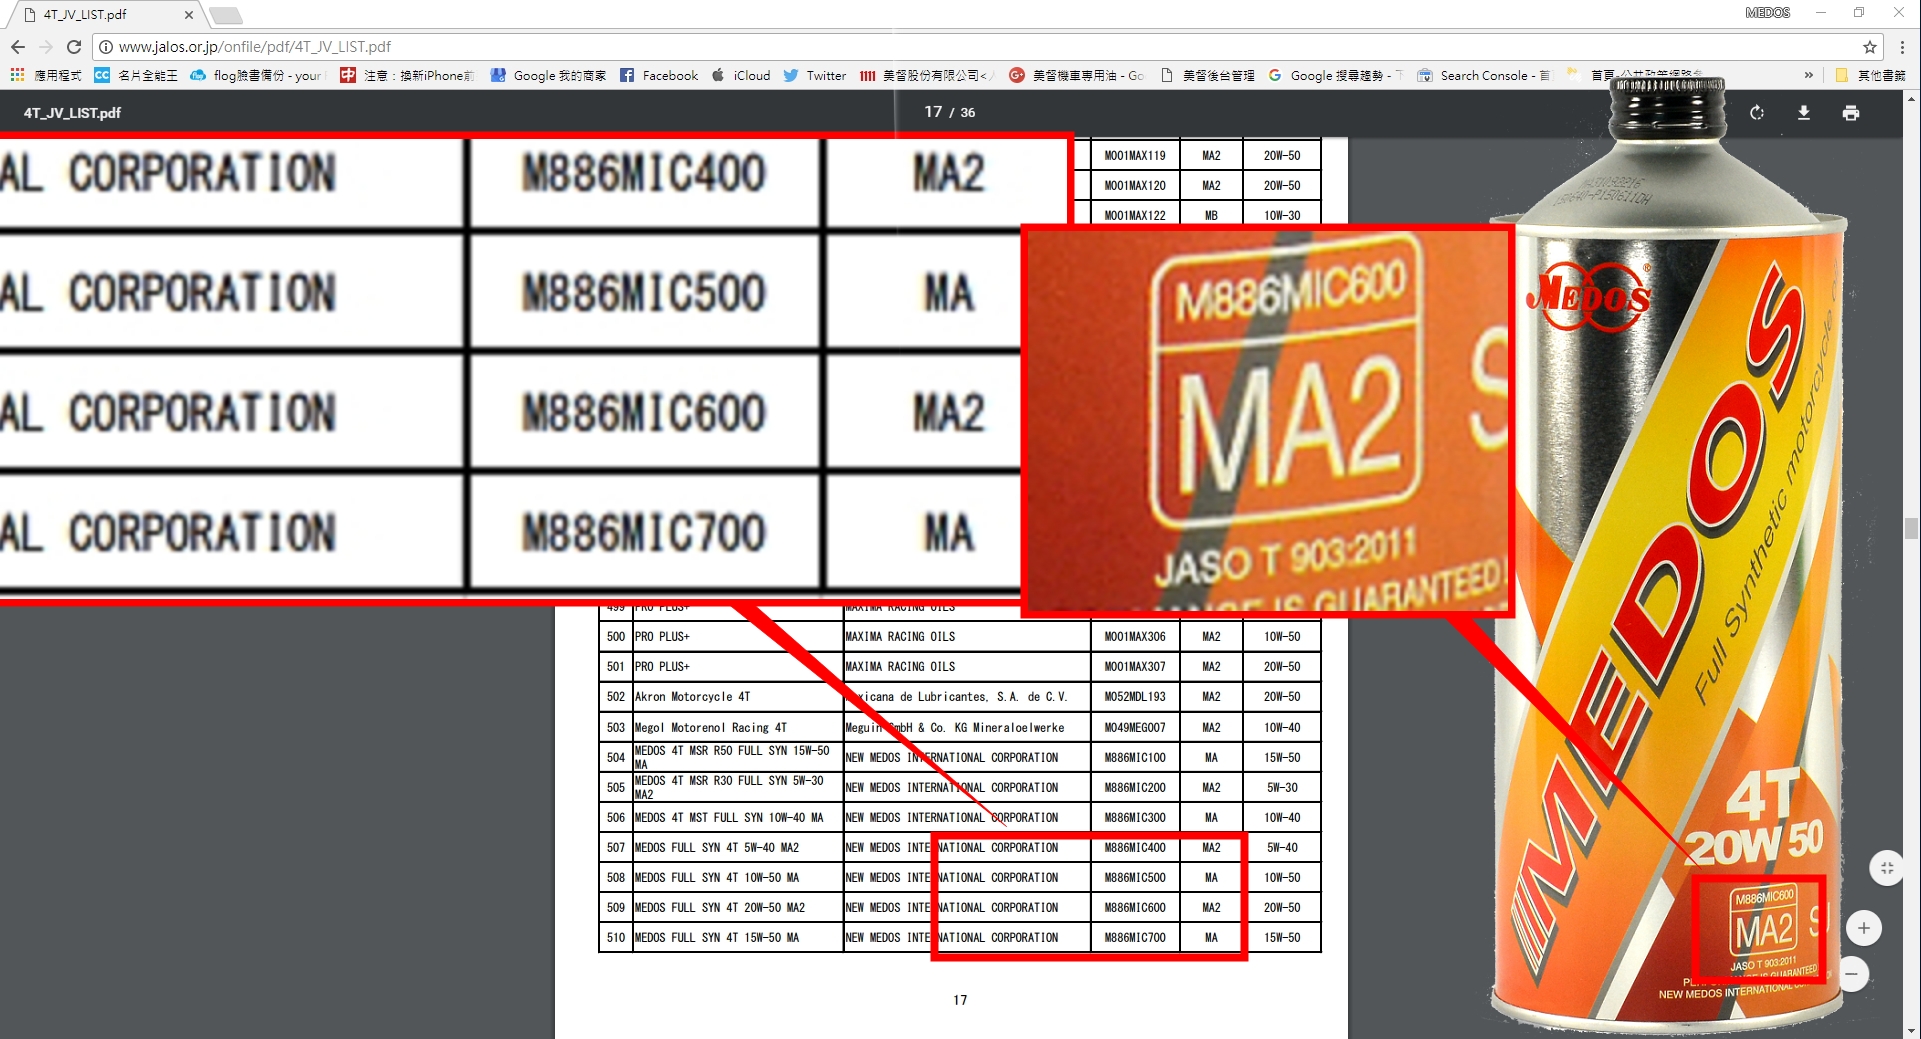Click the scrollbar up arrow

1912,99
